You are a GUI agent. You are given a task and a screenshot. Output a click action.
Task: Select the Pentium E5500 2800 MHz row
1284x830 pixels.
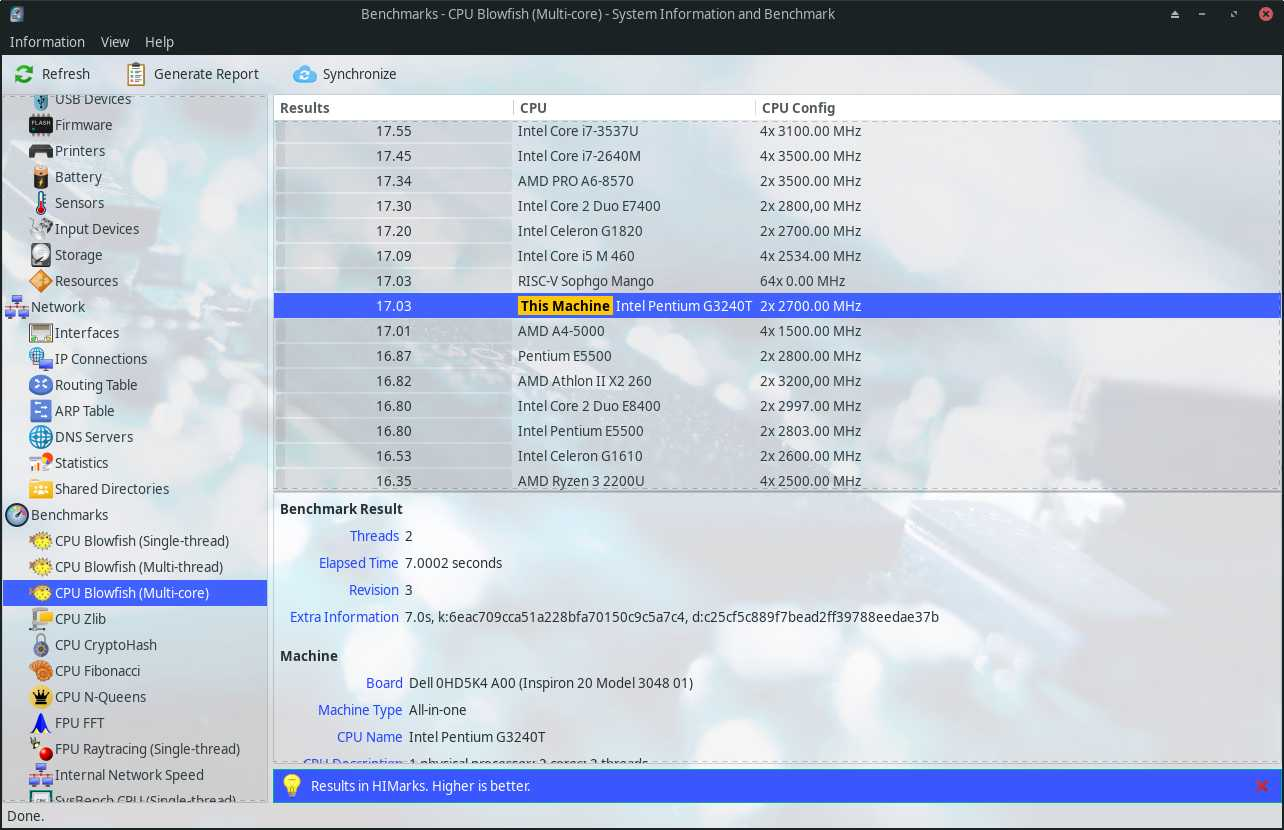tap(777, 356)
